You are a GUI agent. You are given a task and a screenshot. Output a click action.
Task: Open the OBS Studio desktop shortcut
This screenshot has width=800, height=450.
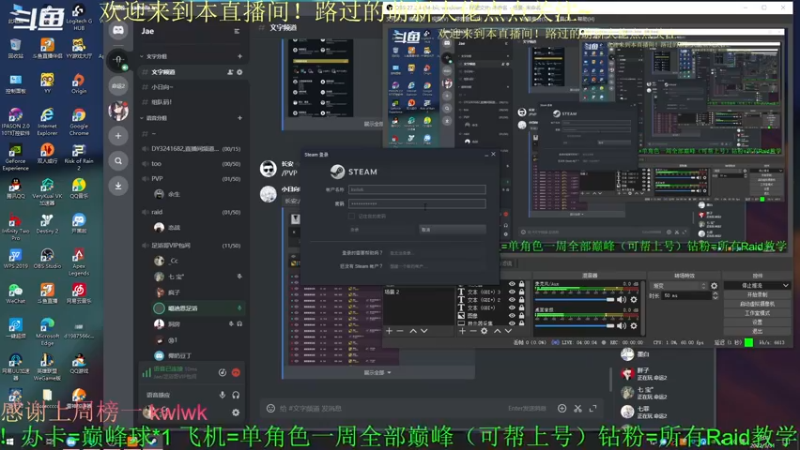[x=47, y=258]
